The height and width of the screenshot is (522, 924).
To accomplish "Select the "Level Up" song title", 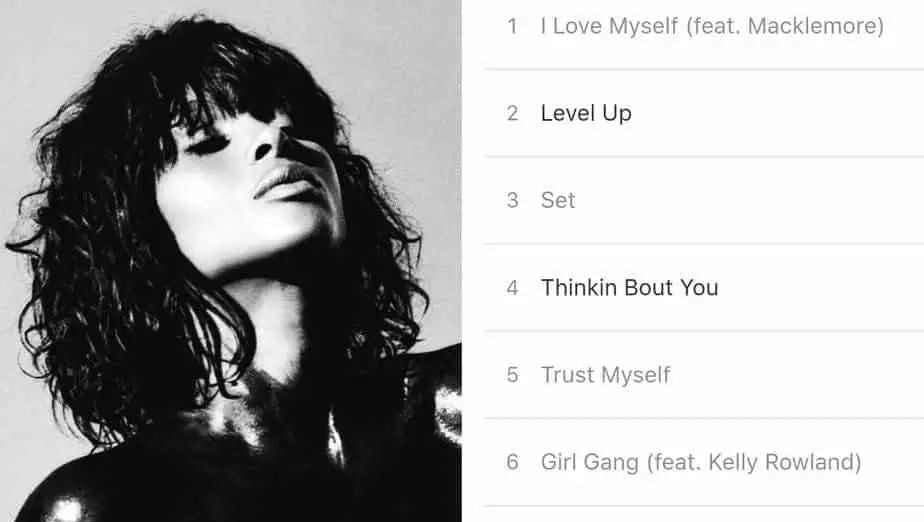I will pos(586,113).
